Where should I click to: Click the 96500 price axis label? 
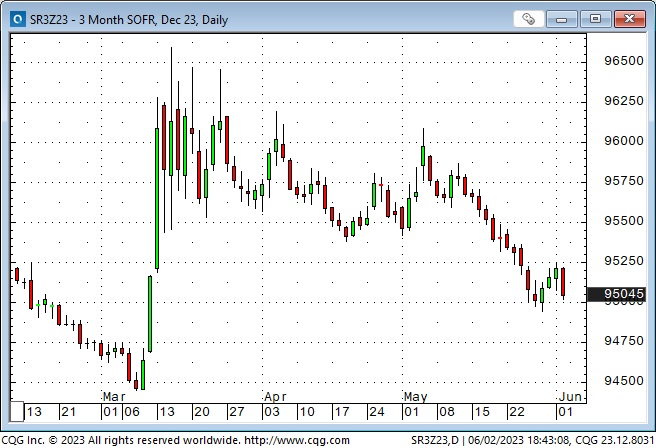tap(624, 61)
